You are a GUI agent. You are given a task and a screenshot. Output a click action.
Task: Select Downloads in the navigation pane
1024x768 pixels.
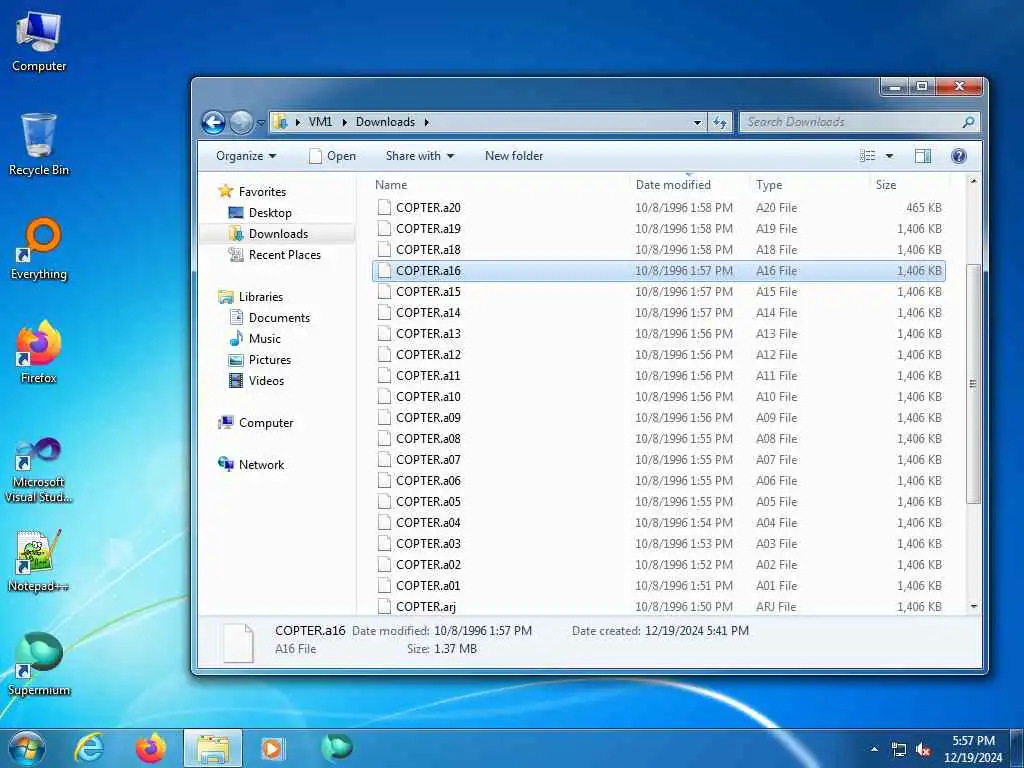(278, 234)
